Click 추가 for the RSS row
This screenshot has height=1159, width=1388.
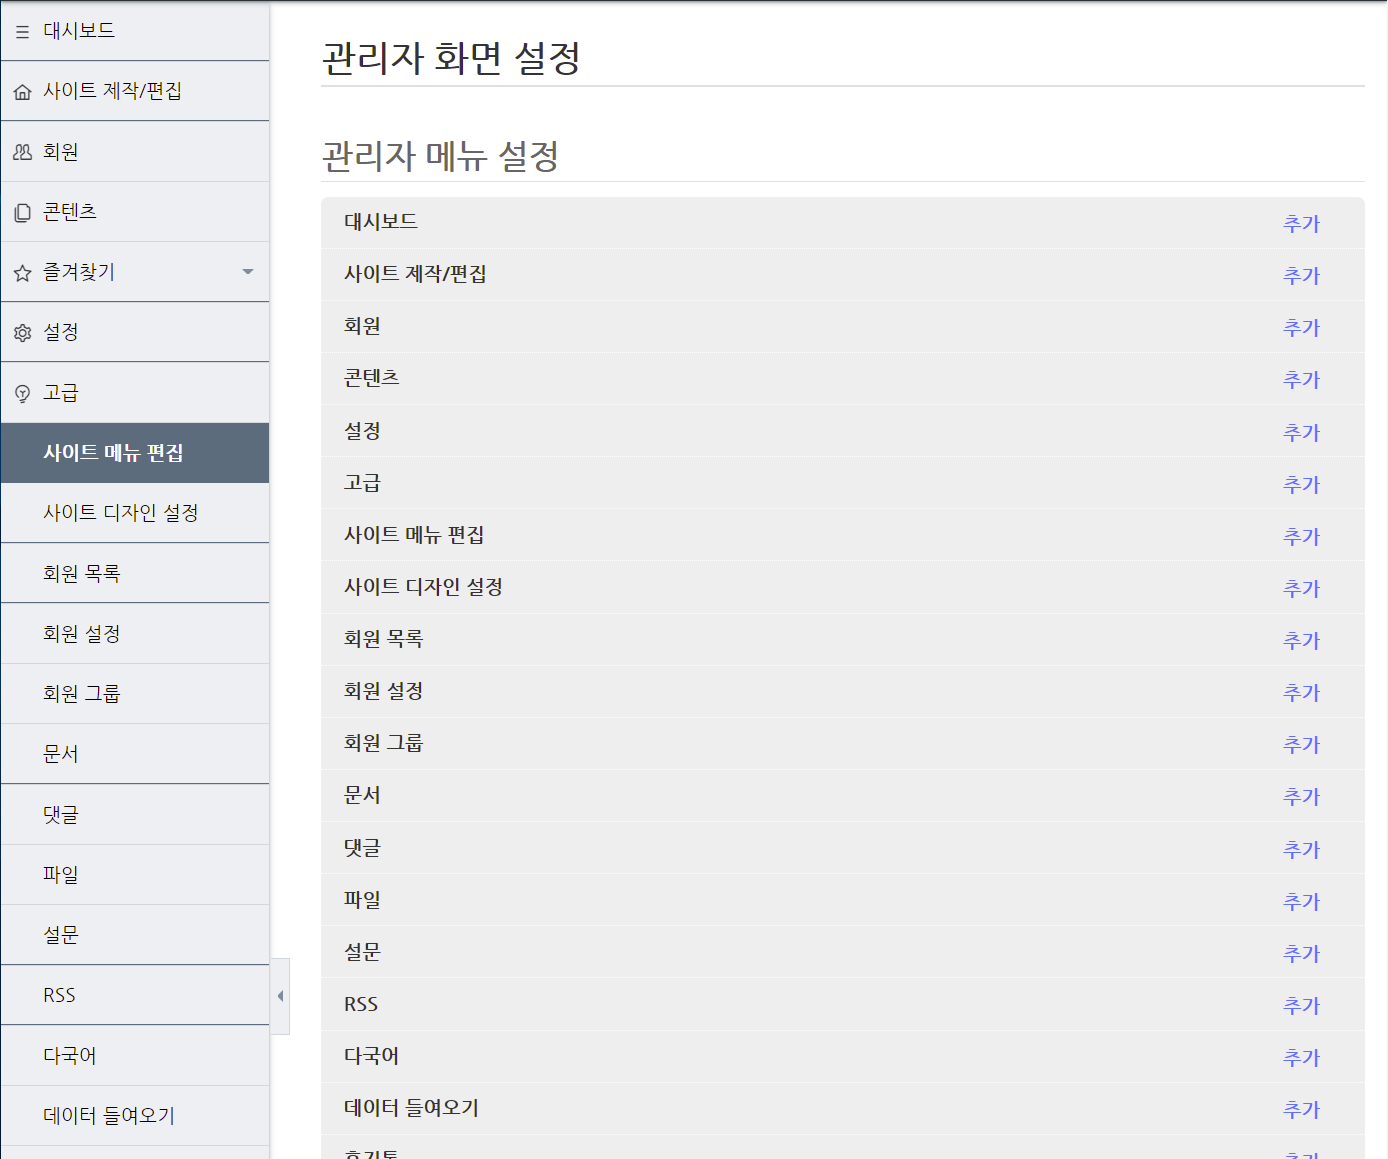pos(1301,1005)
